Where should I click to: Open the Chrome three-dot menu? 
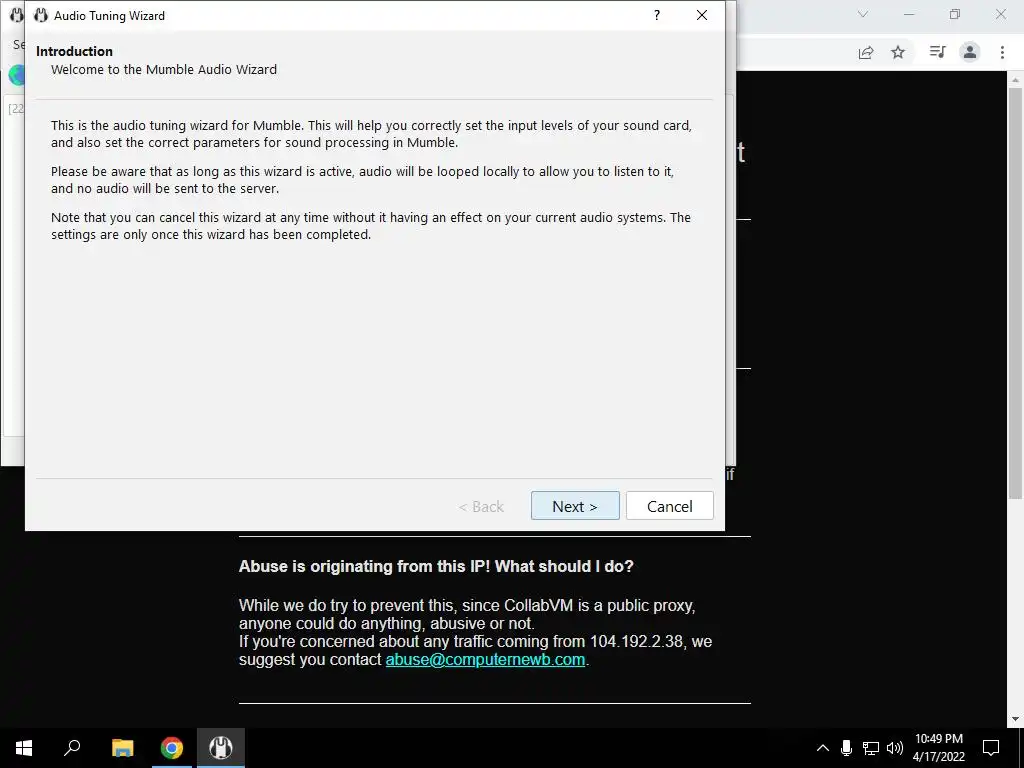1002,52
